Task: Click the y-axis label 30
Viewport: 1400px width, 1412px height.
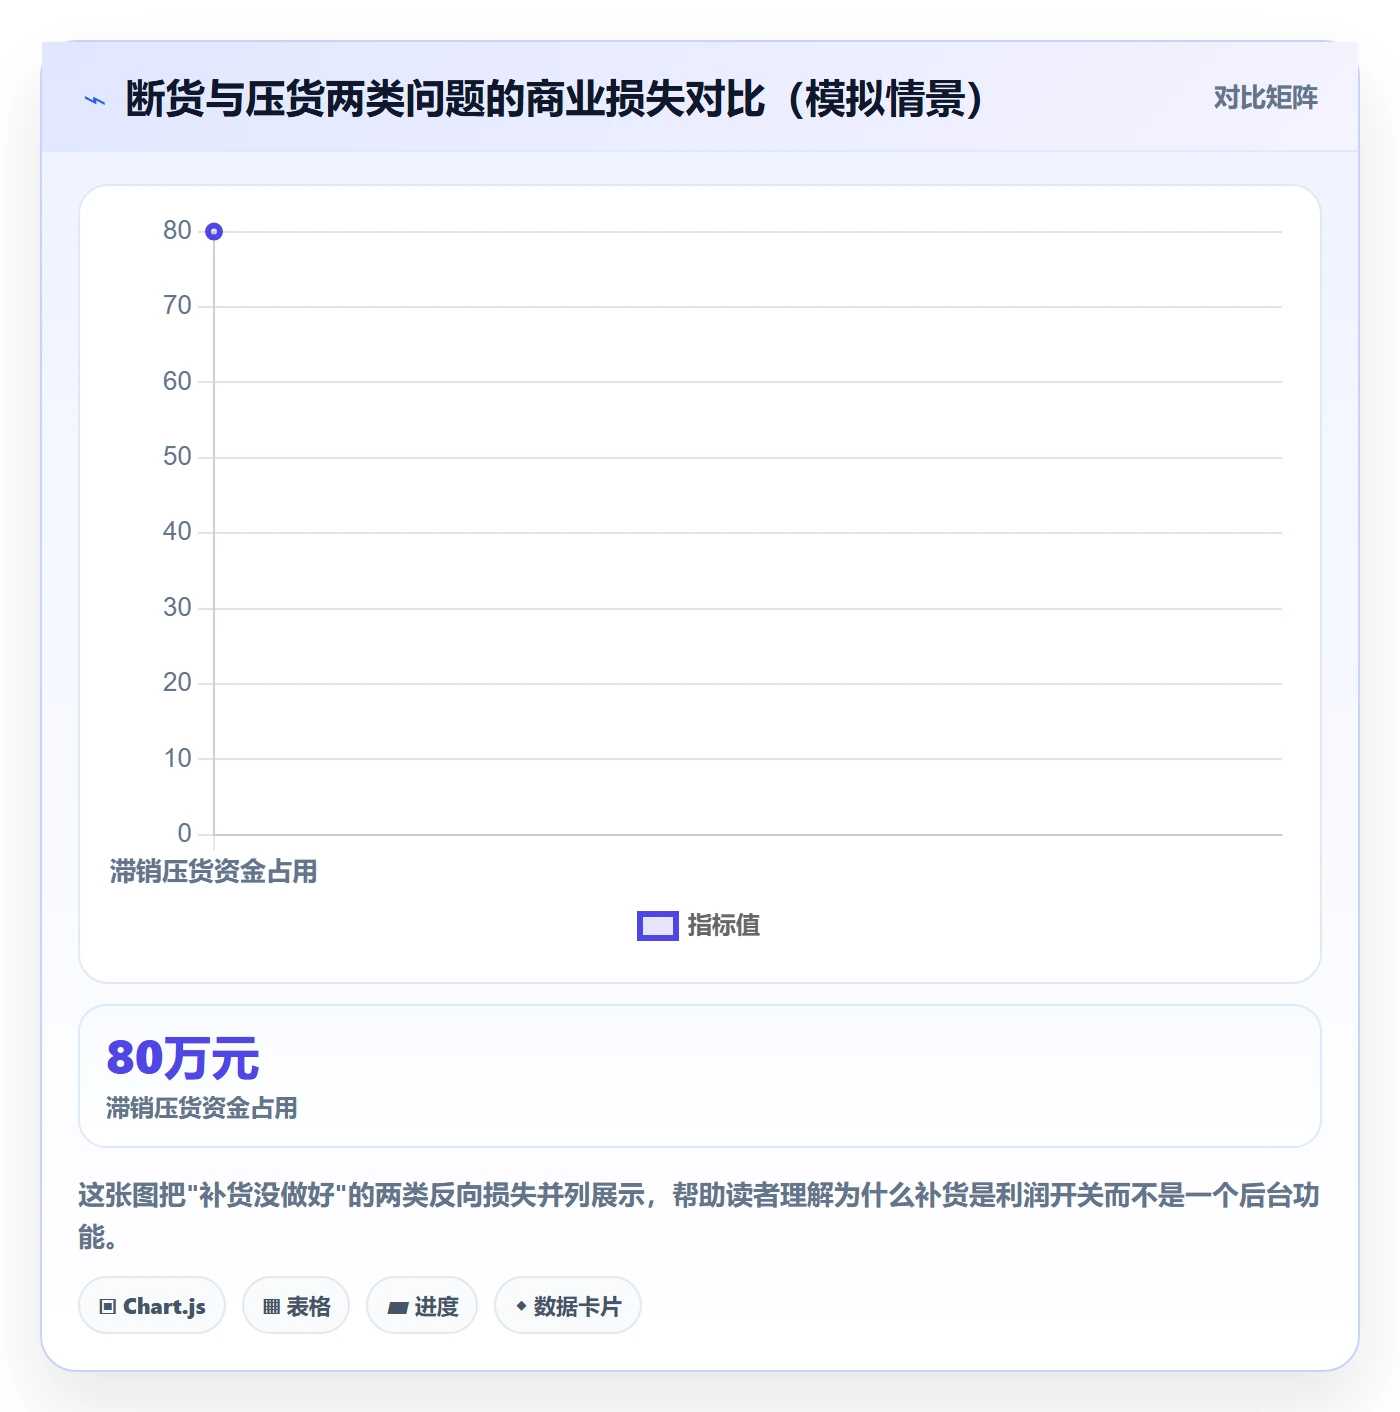Action: [x=177, y=608]
